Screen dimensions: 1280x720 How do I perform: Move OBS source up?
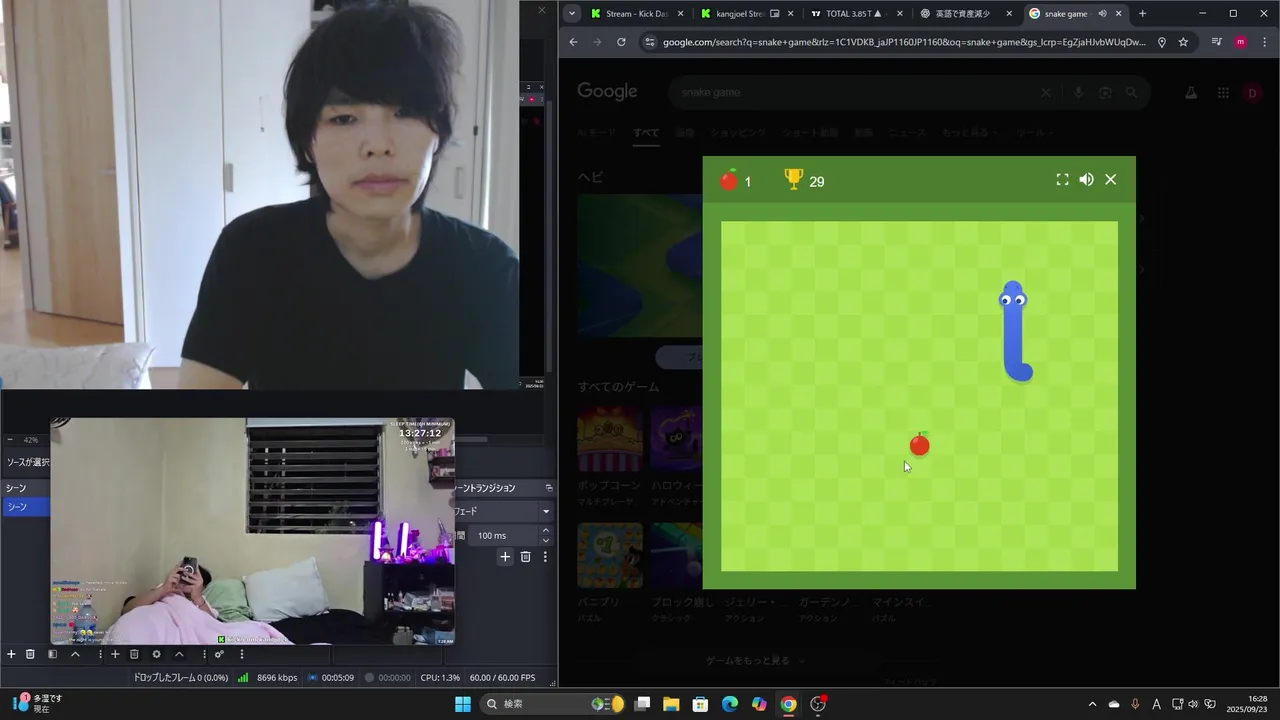coord(179,654)
